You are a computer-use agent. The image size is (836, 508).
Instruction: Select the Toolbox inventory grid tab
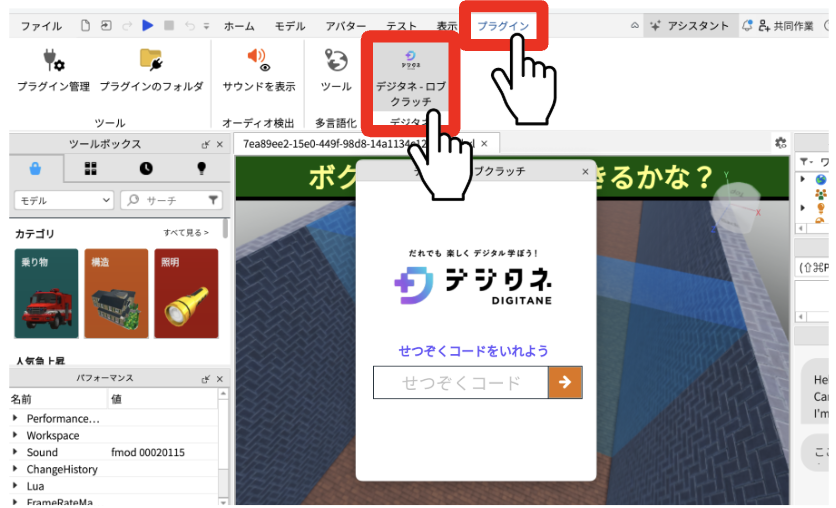[x=91, y=168]
